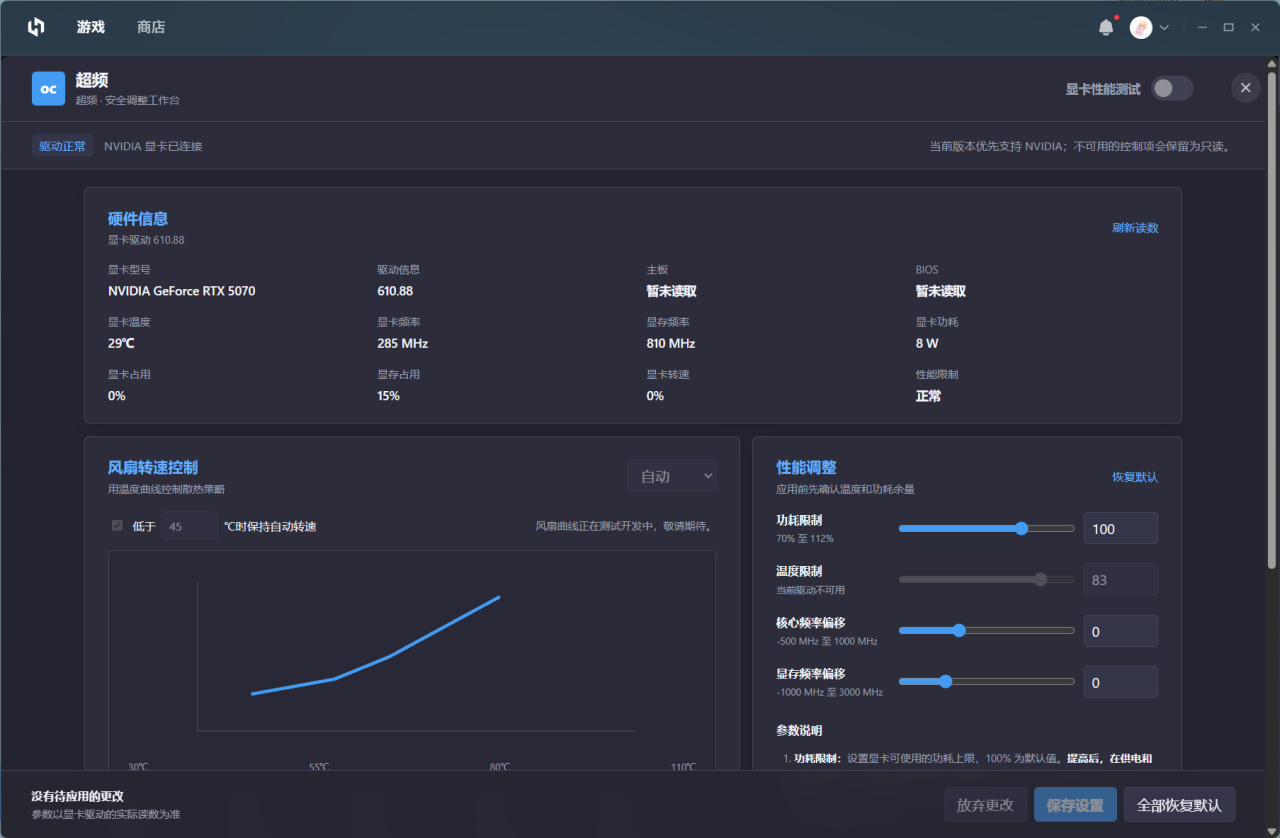1280x838 pixels.
Task: Click the 核心频率偏移 value field
Action: pyautogui.click(x=1120, y=631)
